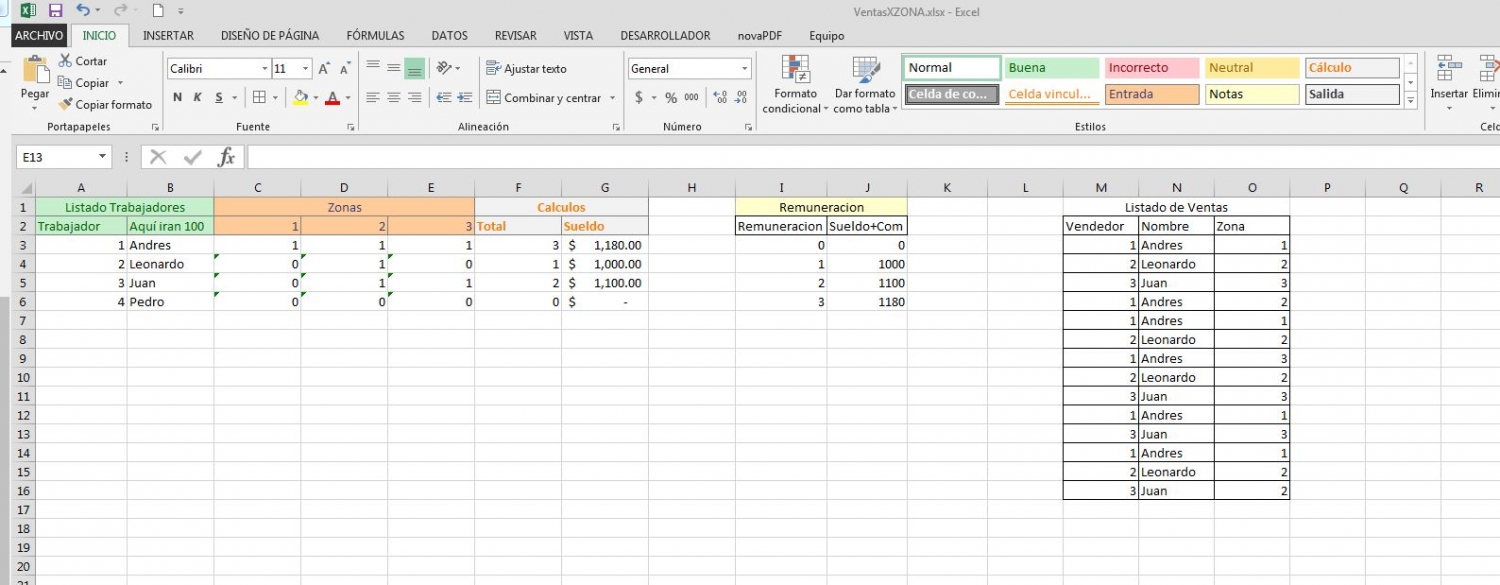1500x585 pixels.
Task: Apply the Notas cell style
Action: pos(1252,94)
